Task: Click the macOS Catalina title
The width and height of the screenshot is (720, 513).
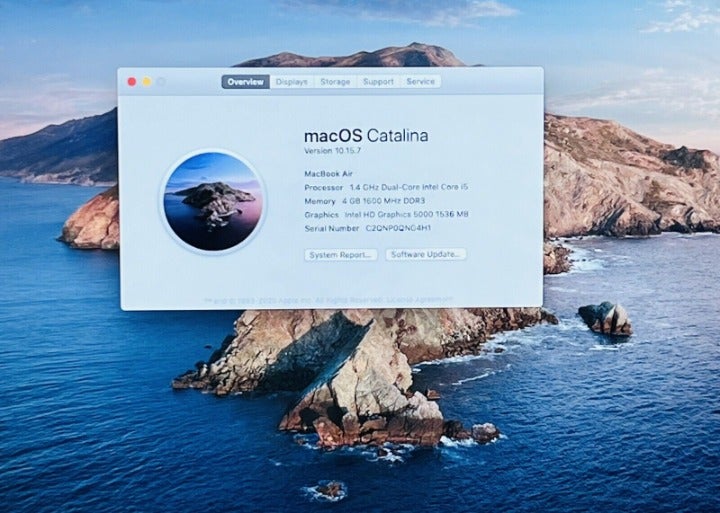Action: point(366,135)
